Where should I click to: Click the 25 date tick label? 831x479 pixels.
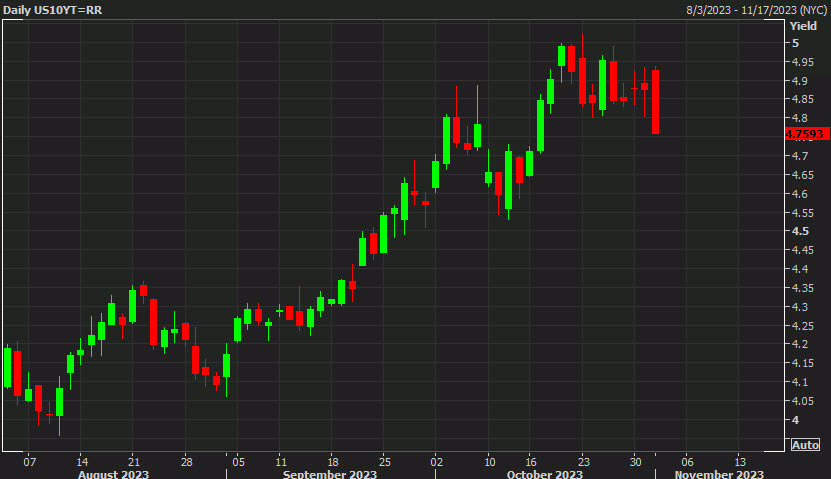tap(385, 462)
